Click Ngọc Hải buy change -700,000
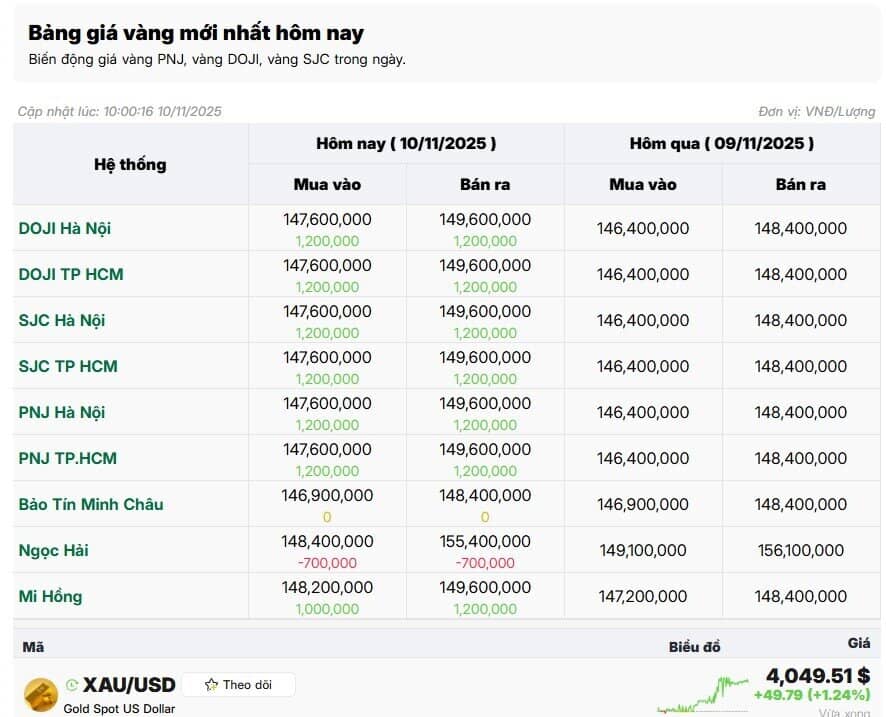Screen dimensions: 886x717 tap(327, 563)
